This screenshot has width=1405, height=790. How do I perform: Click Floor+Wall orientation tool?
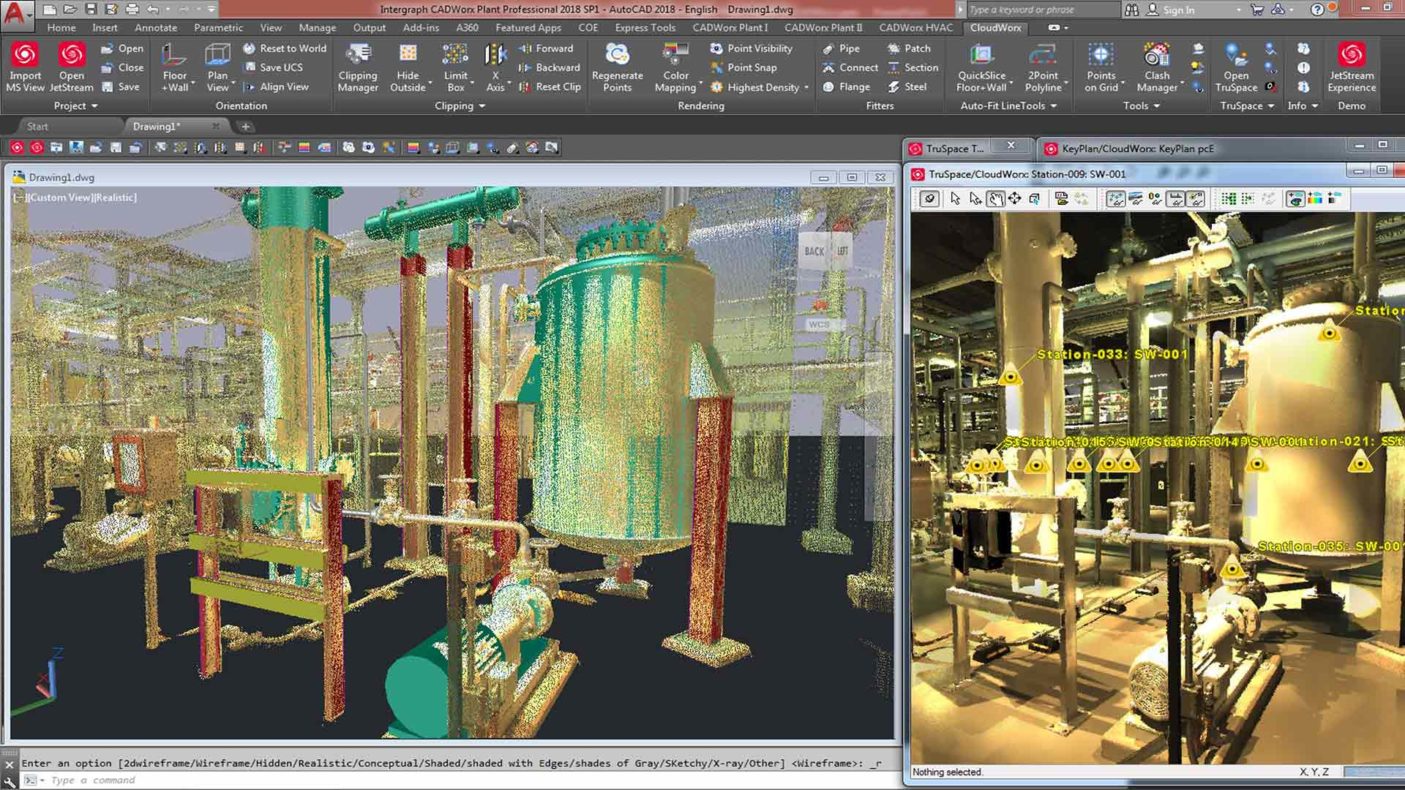(175, 67)
